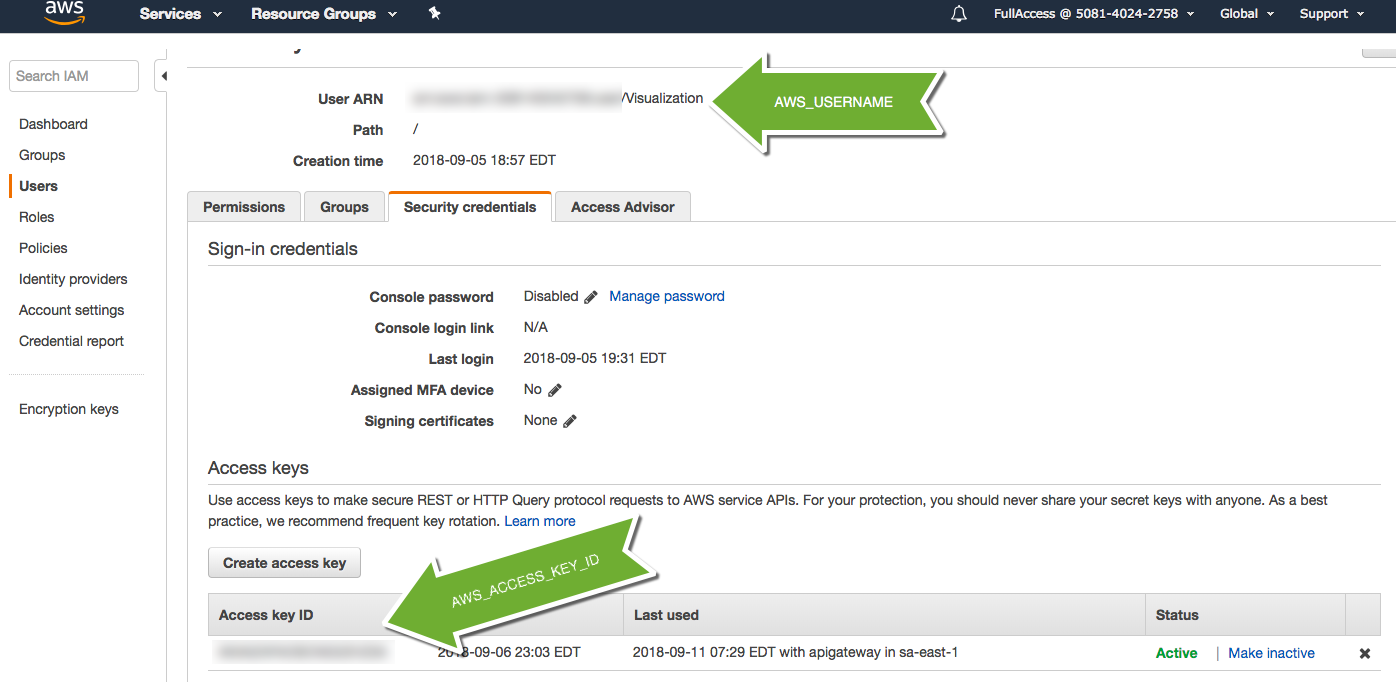This screenshot has width=1396, height=682.
Task: Switch to the Groups tab
Action: (344, 207)
